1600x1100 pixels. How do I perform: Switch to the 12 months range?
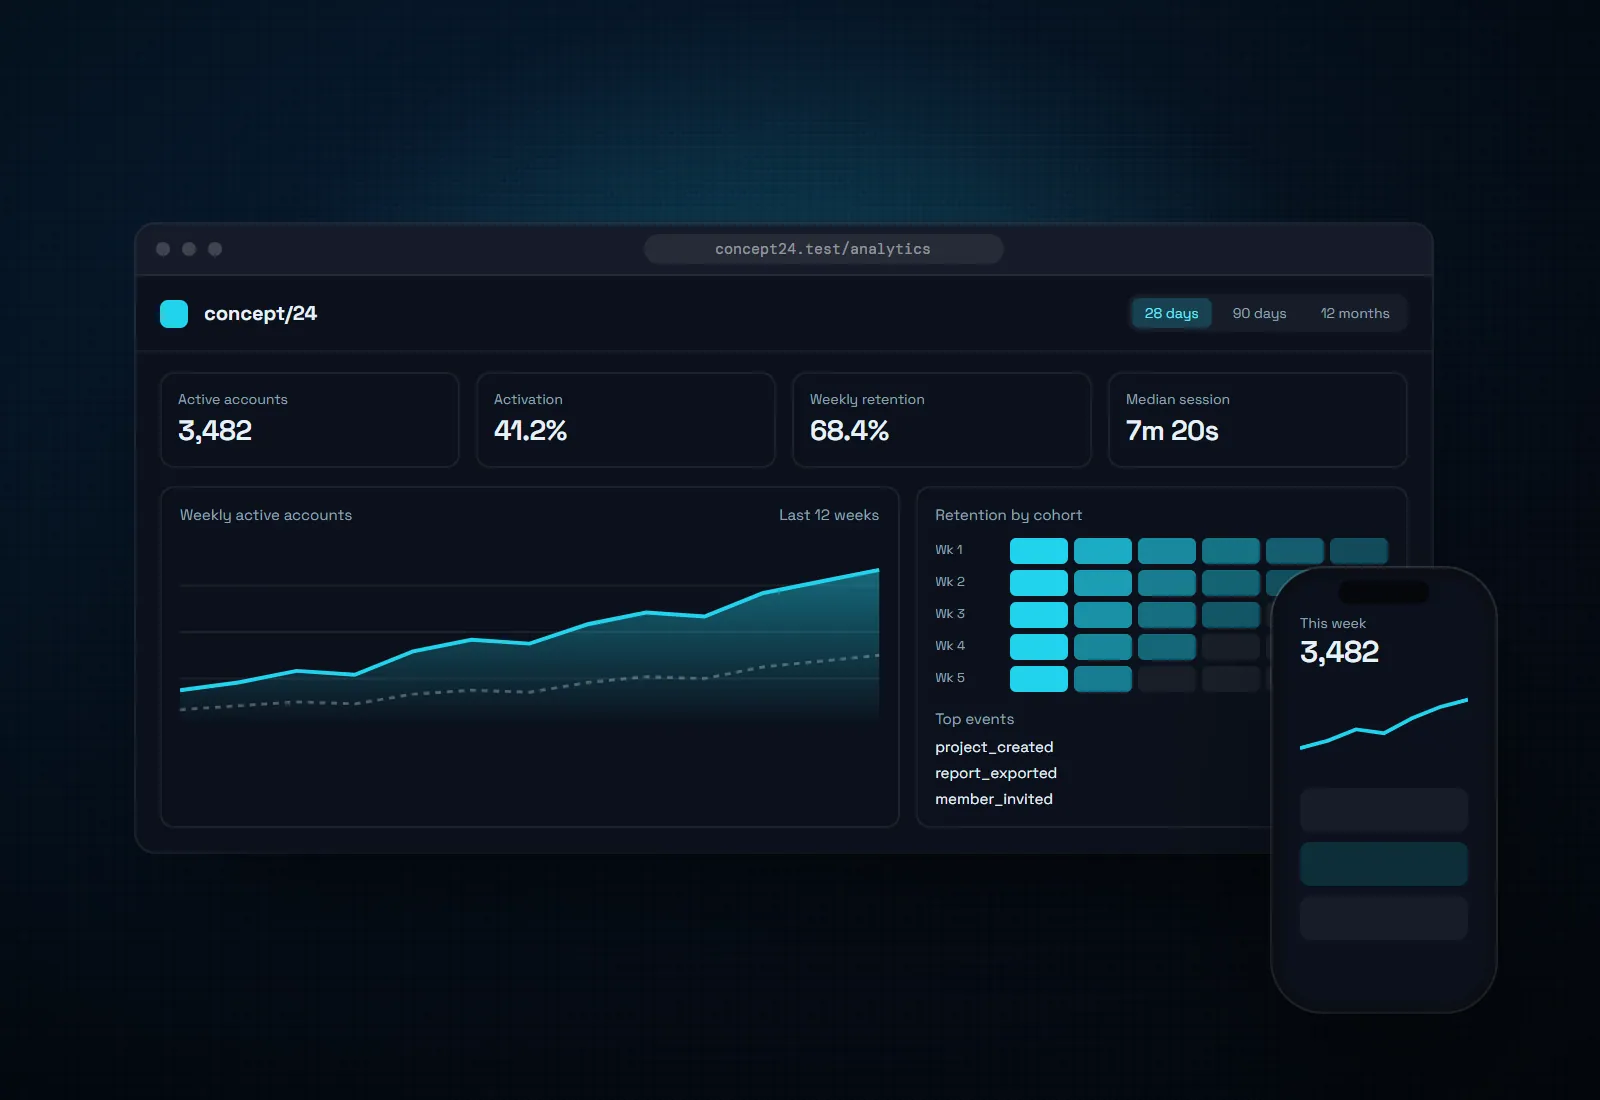[1355, 313]
